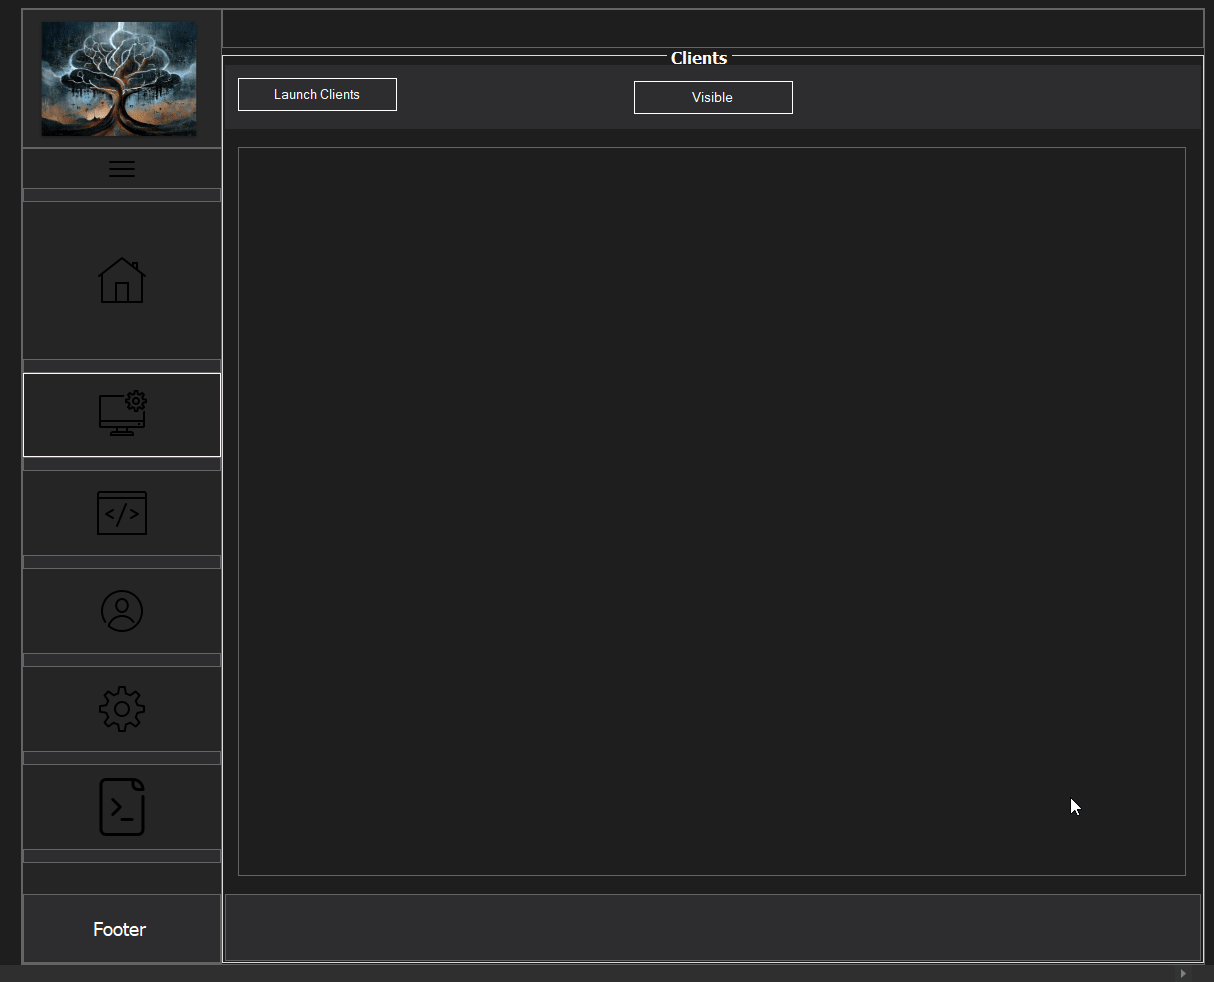The width and height of the screenshot is (1214, 982).
Task: Click the divider strip below the terminal icon
Action: coord(121,856)
